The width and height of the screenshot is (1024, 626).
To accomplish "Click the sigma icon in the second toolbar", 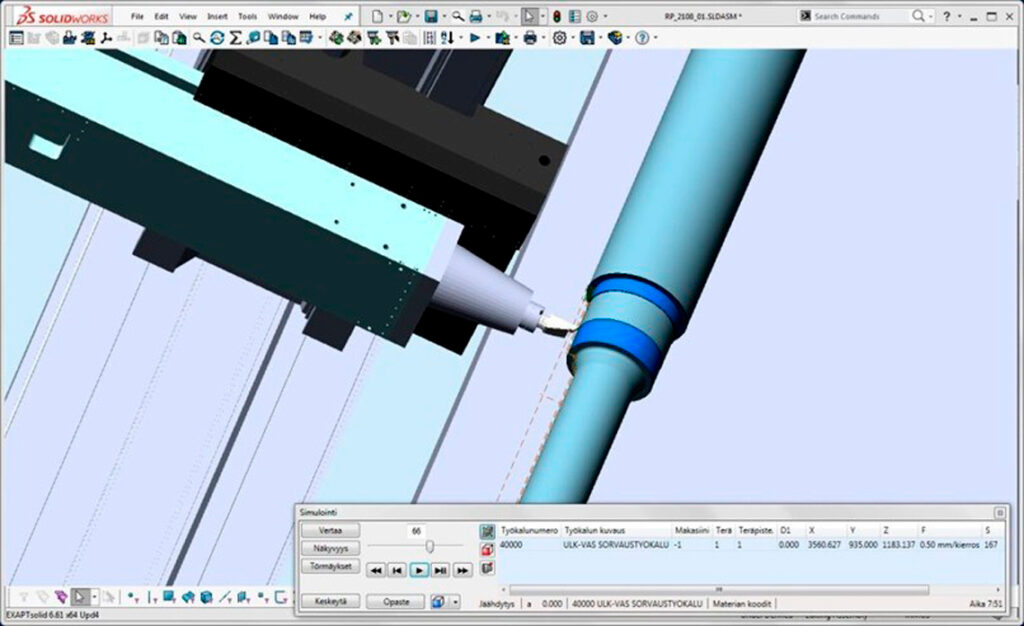I will 235,37.
